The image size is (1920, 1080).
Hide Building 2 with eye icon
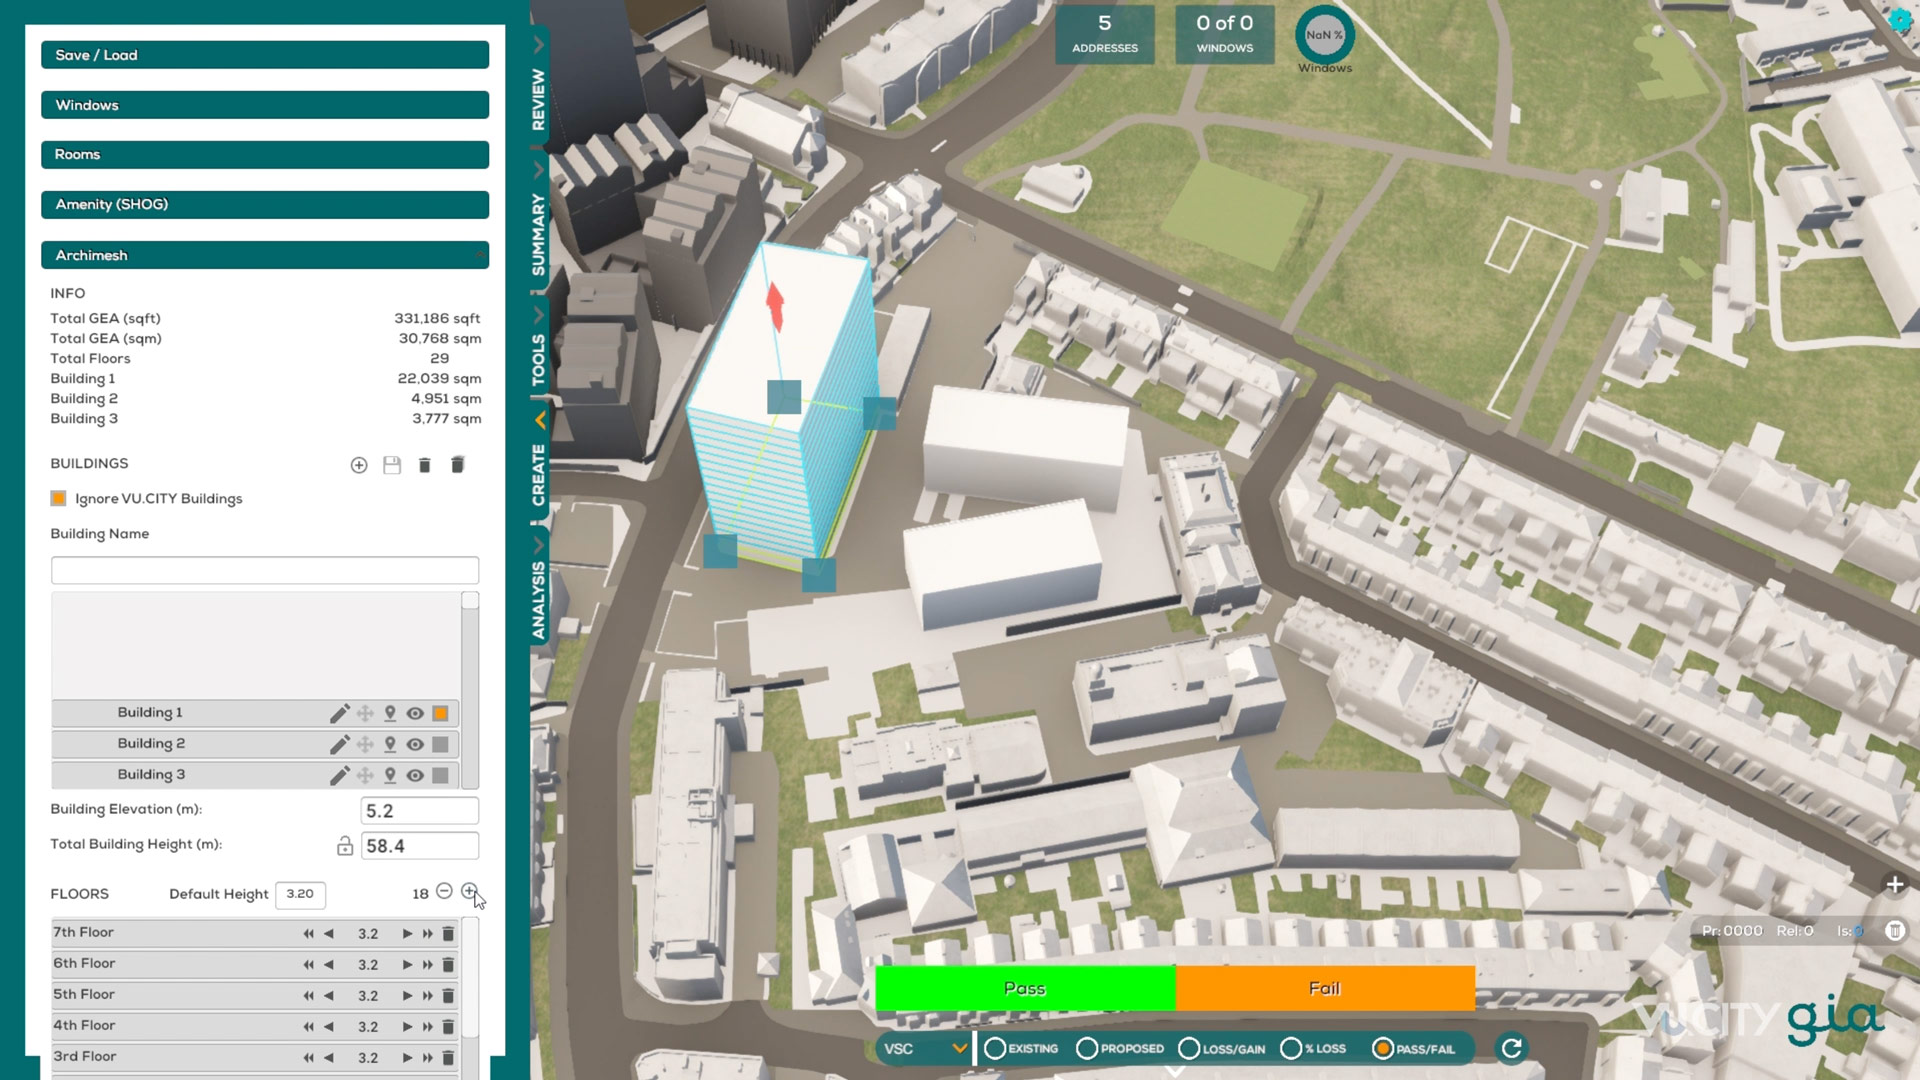(x=415, y=744)
